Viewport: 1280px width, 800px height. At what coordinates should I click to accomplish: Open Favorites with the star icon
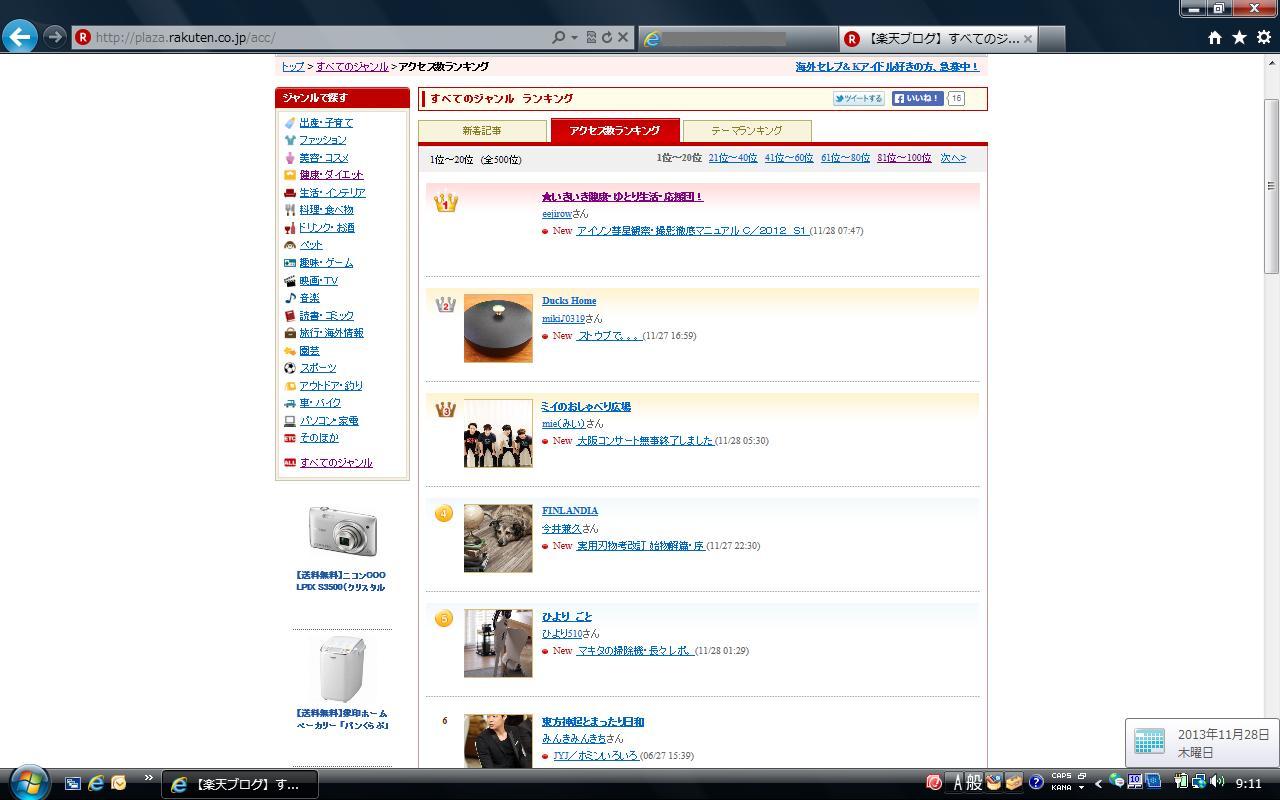tap(1239, 37)
